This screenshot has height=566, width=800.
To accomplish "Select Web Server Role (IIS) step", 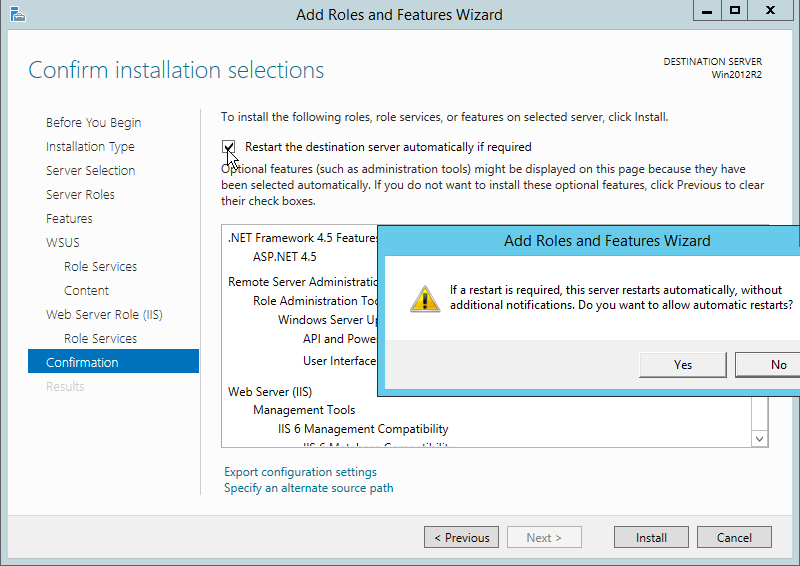I will point(104,314).
